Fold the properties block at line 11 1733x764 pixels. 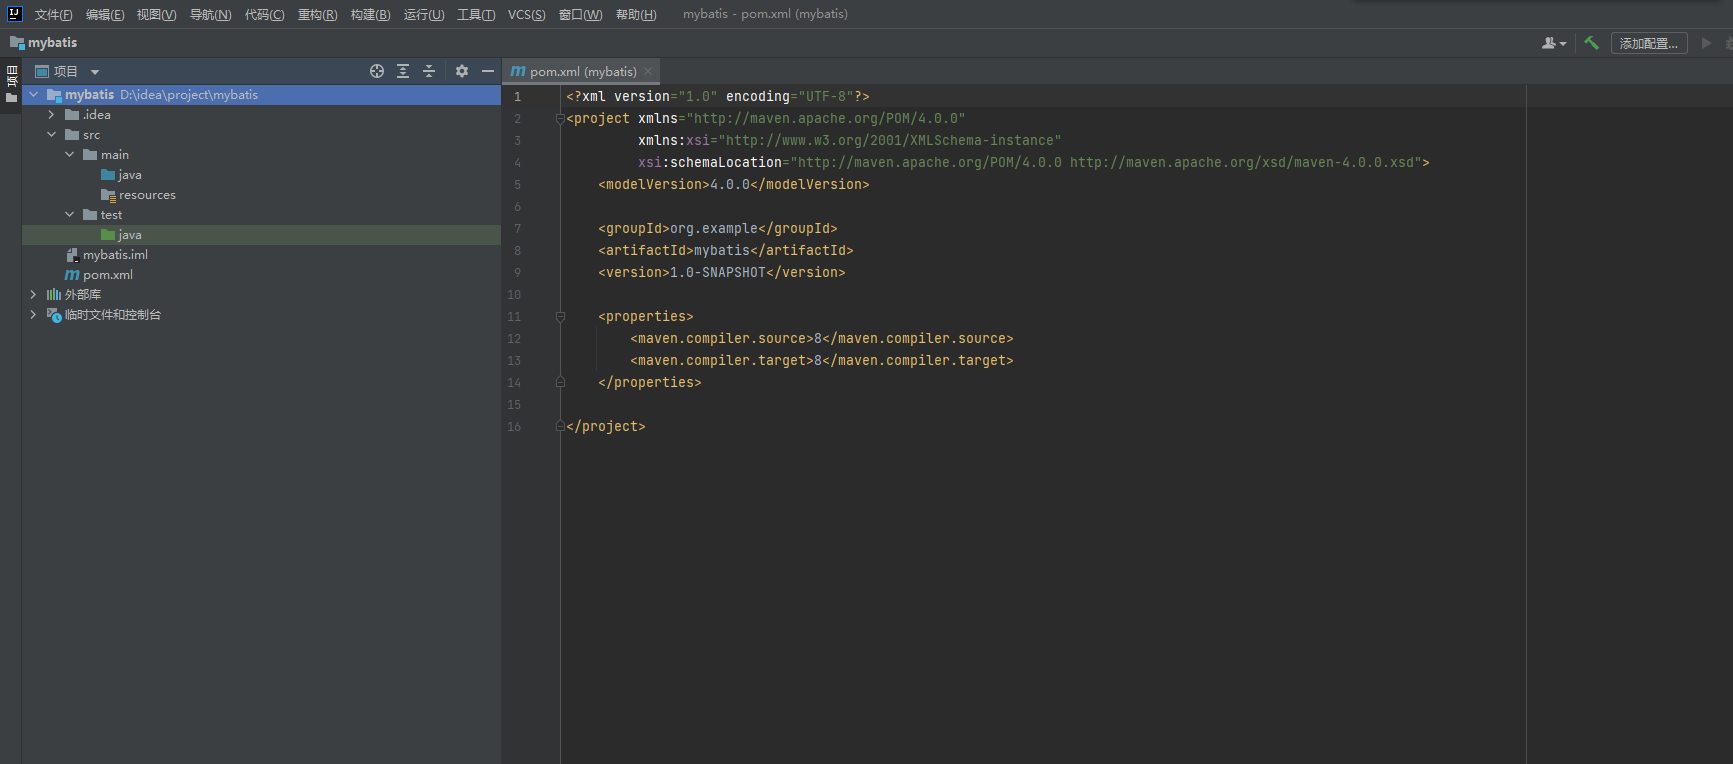pyautogui.click(x=560, y=316)
